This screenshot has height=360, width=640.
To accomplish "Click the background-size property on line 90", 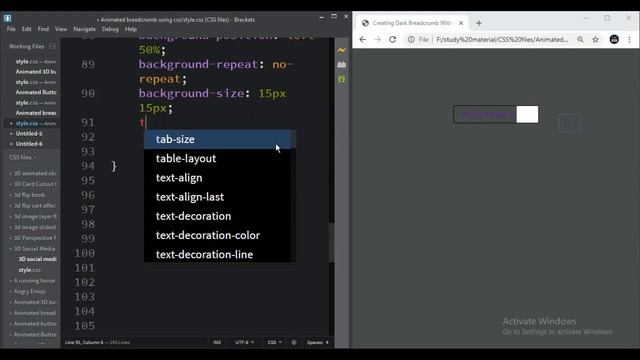I will pyautogui.click(x=191, y=93).
